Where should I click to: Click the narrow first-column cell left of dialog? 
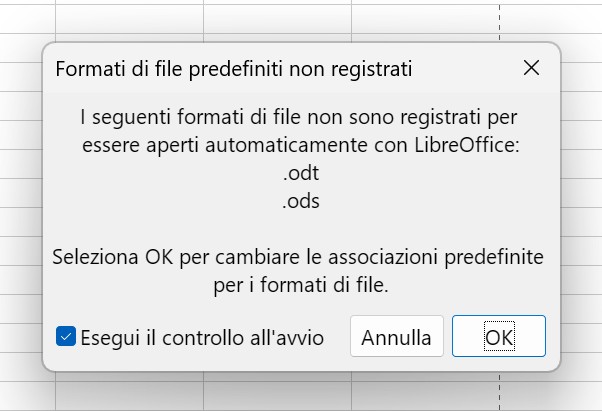(x=21, y=193)
